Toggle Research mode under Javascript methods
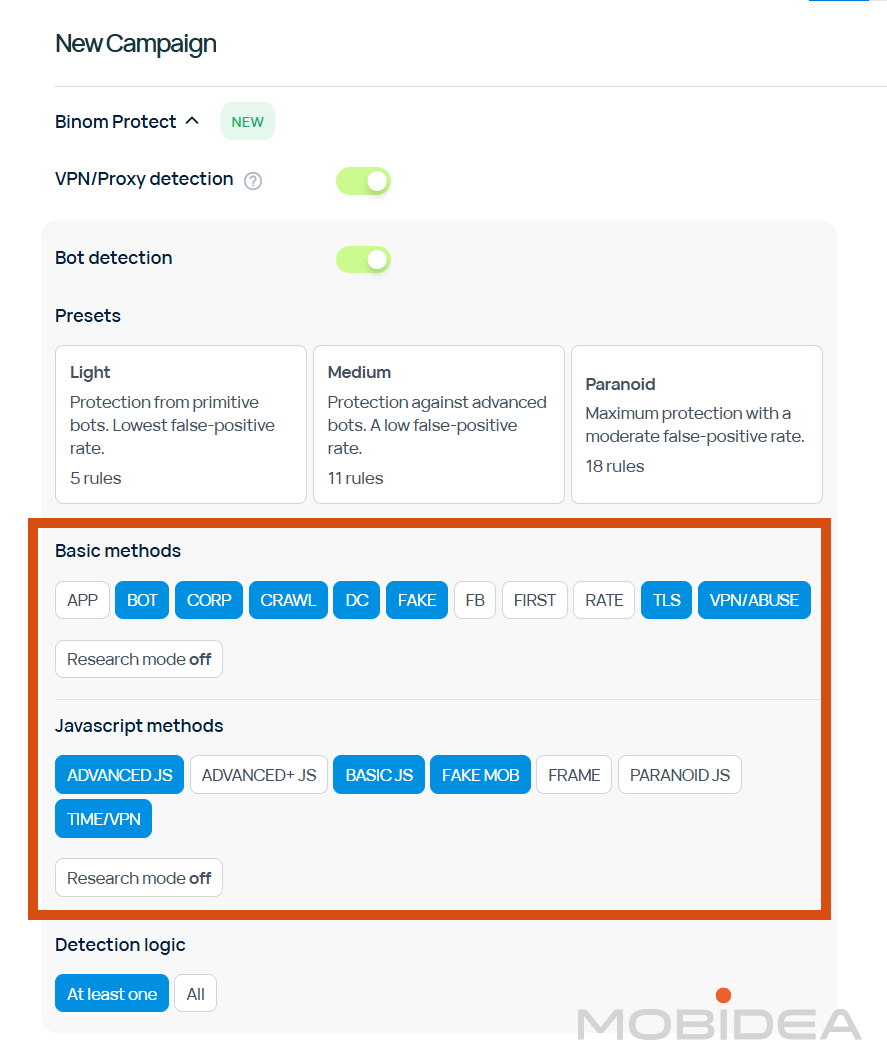The width and height of the screenshot is (887, 1062). coord(139,878)
